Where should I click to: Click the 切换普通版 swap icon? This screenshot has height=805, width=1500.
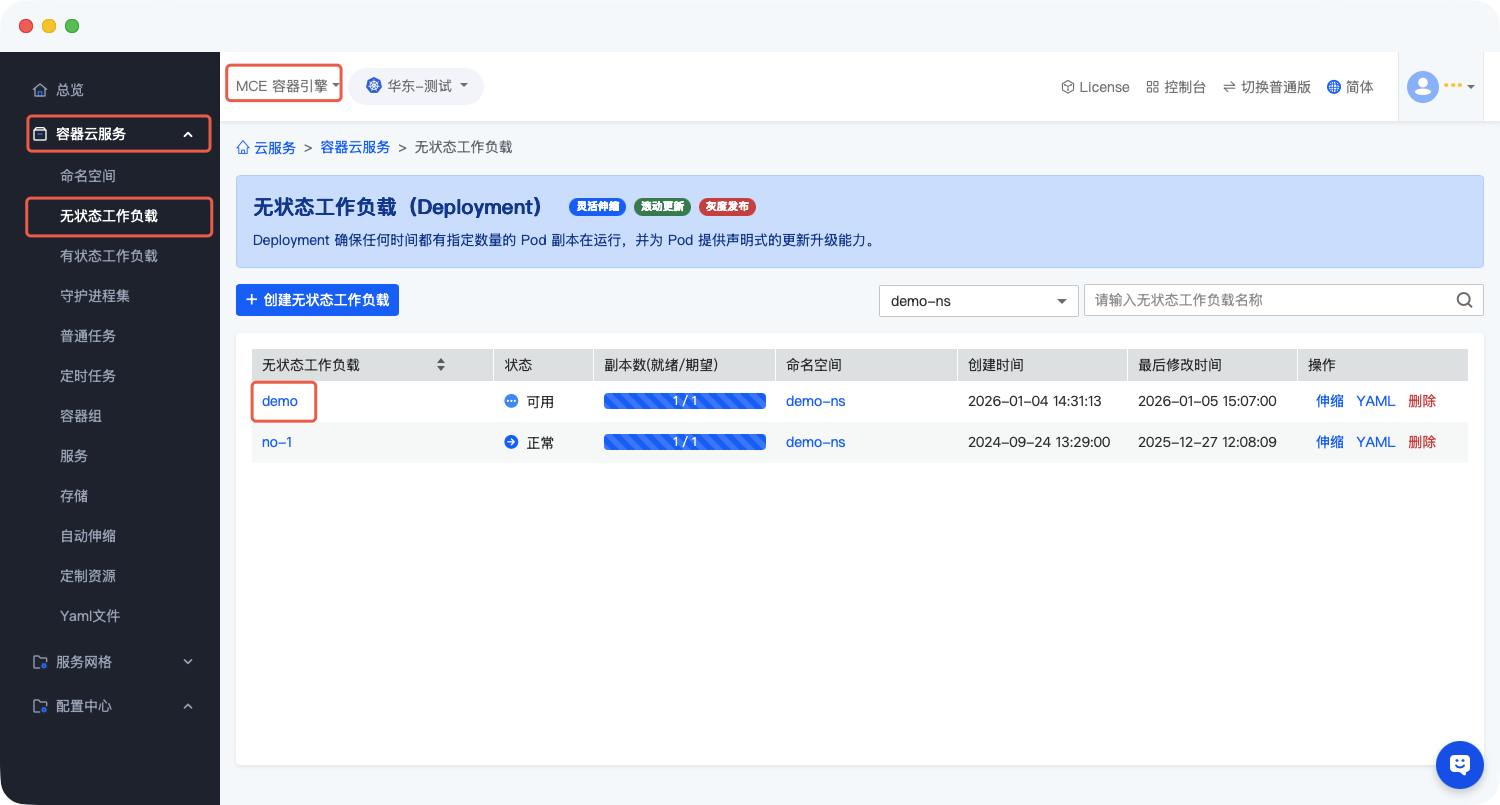(x=1229, y=87)
